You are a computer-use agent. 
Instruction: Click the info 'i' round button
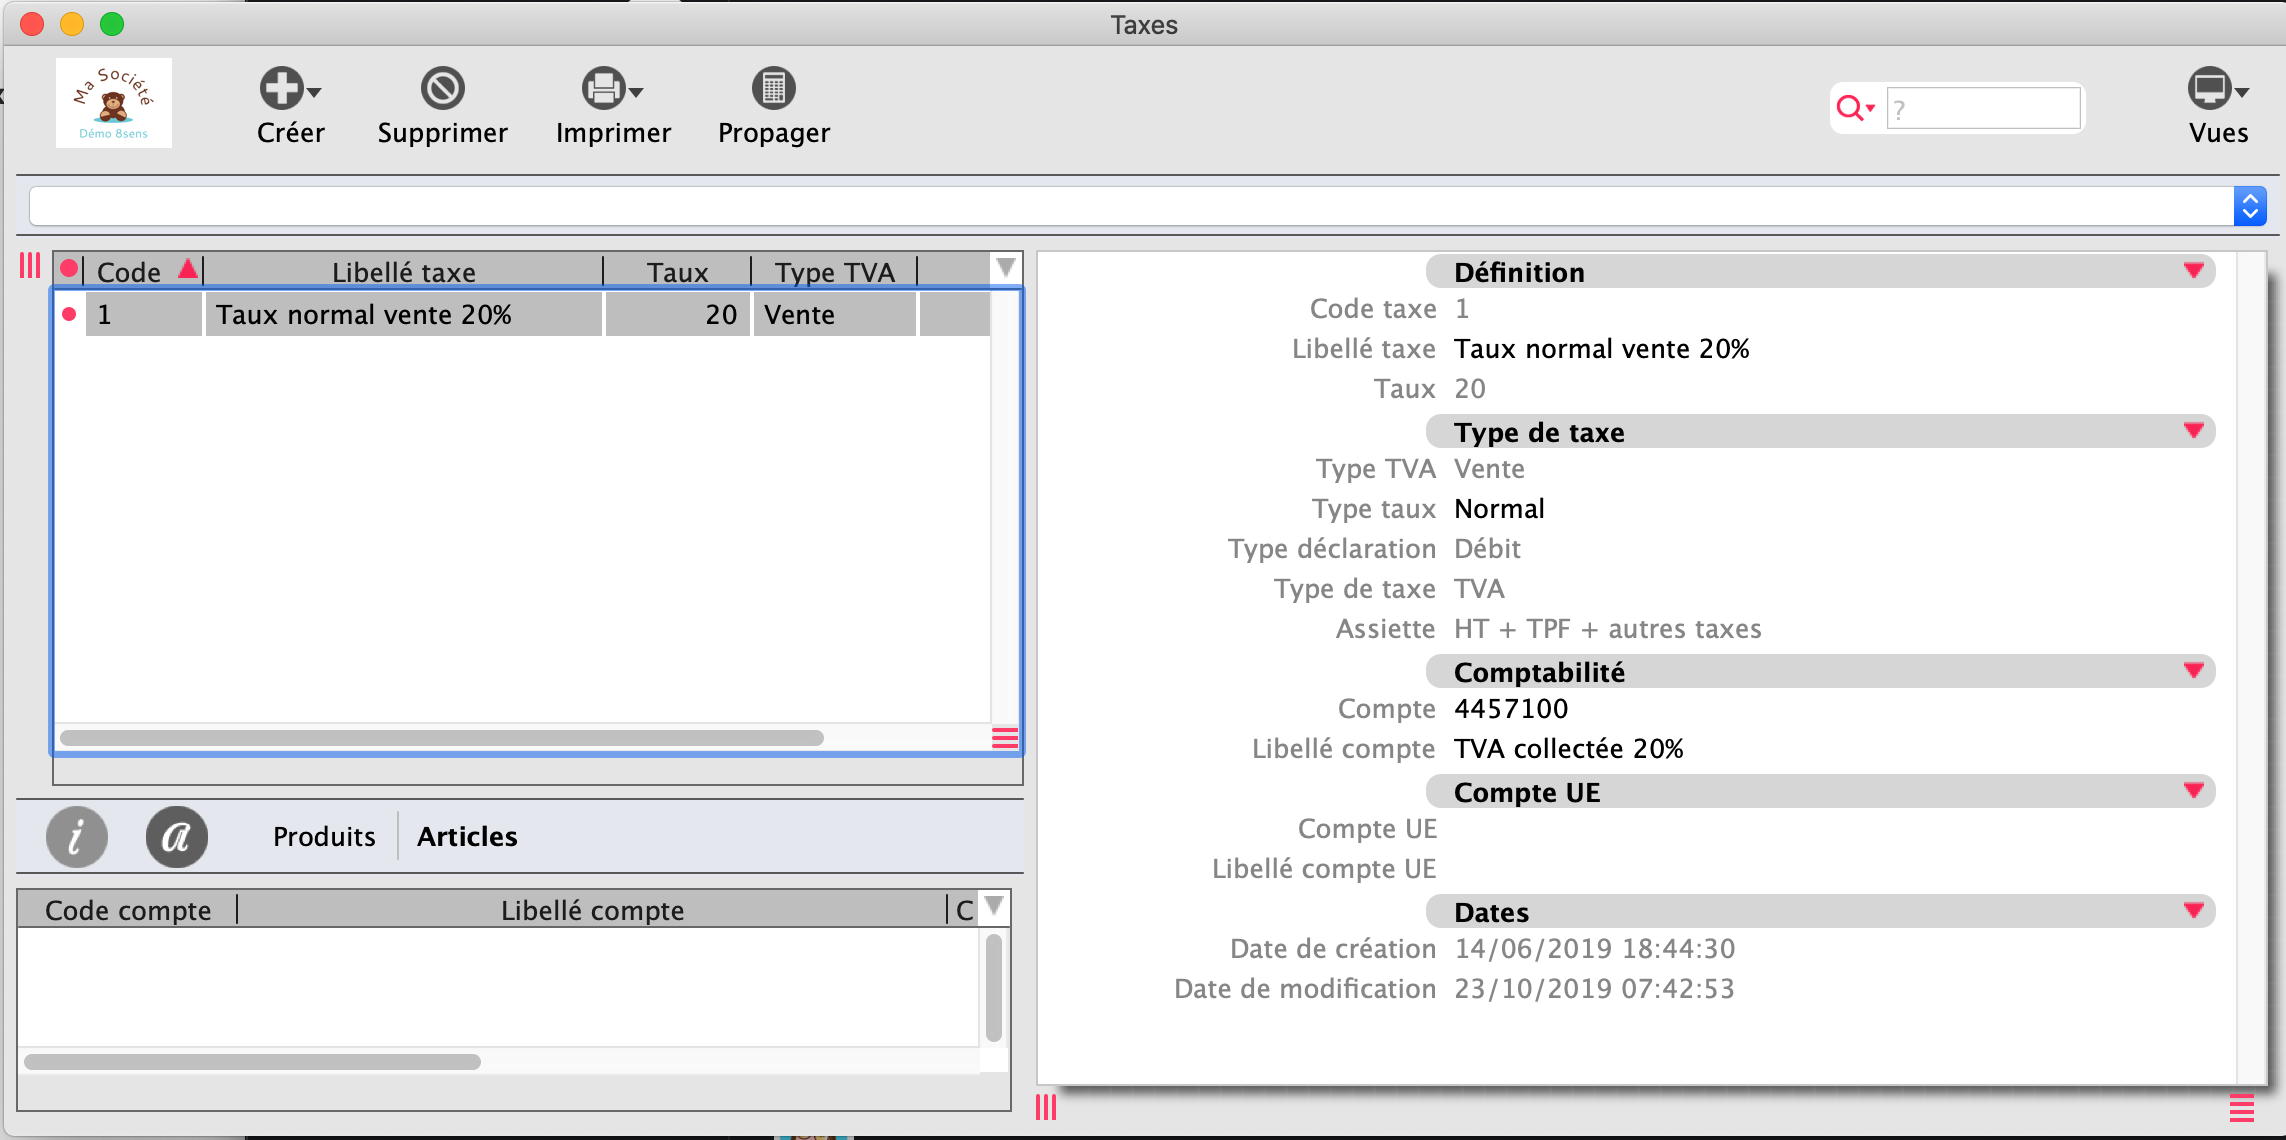77,836
